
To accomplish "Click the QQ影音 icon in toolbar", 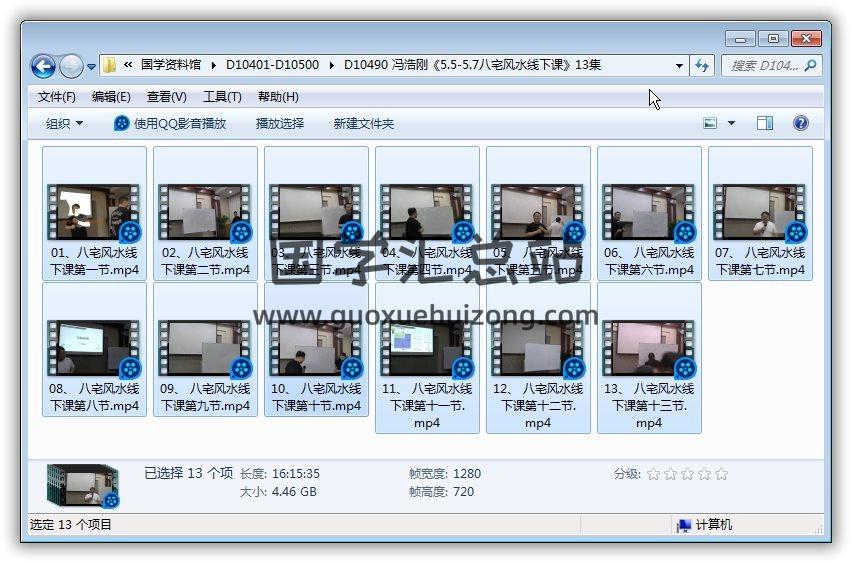I will click(x=122, y=123).
